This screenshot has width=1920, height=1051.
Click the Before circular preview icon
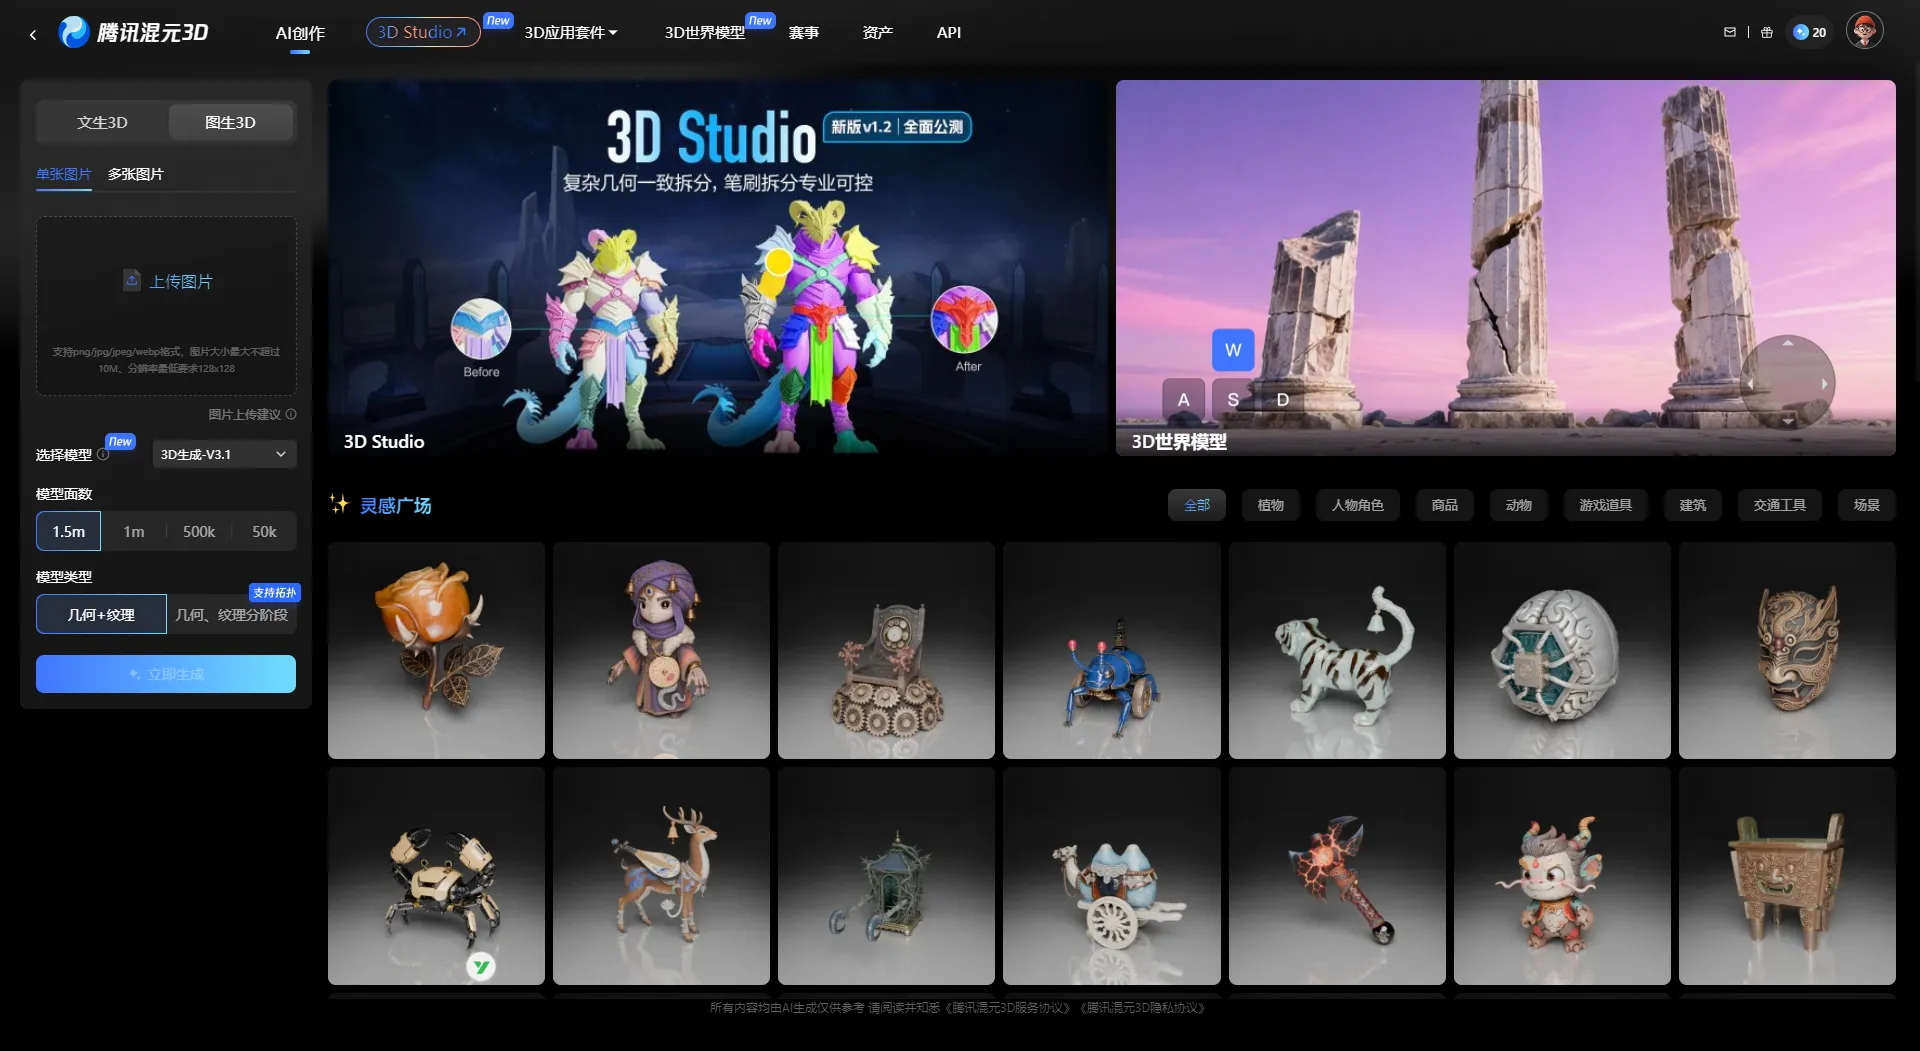pyautogui.click(x=481, y=329)
